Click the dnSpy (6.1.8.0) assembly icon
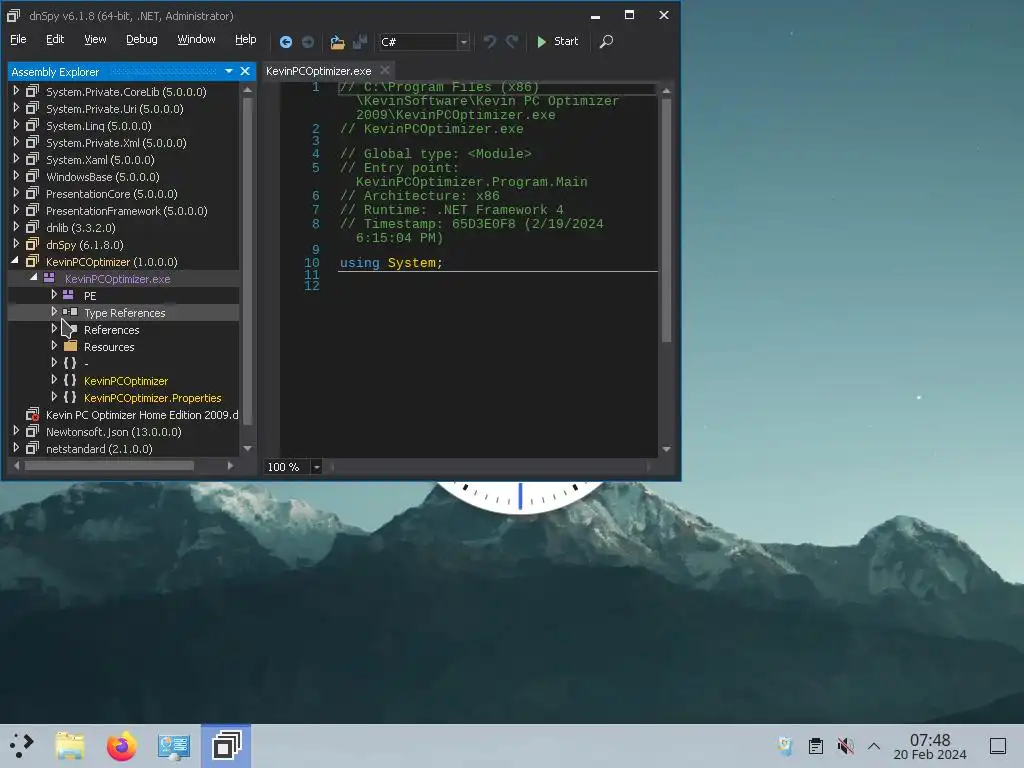 (x=32, y=244)
